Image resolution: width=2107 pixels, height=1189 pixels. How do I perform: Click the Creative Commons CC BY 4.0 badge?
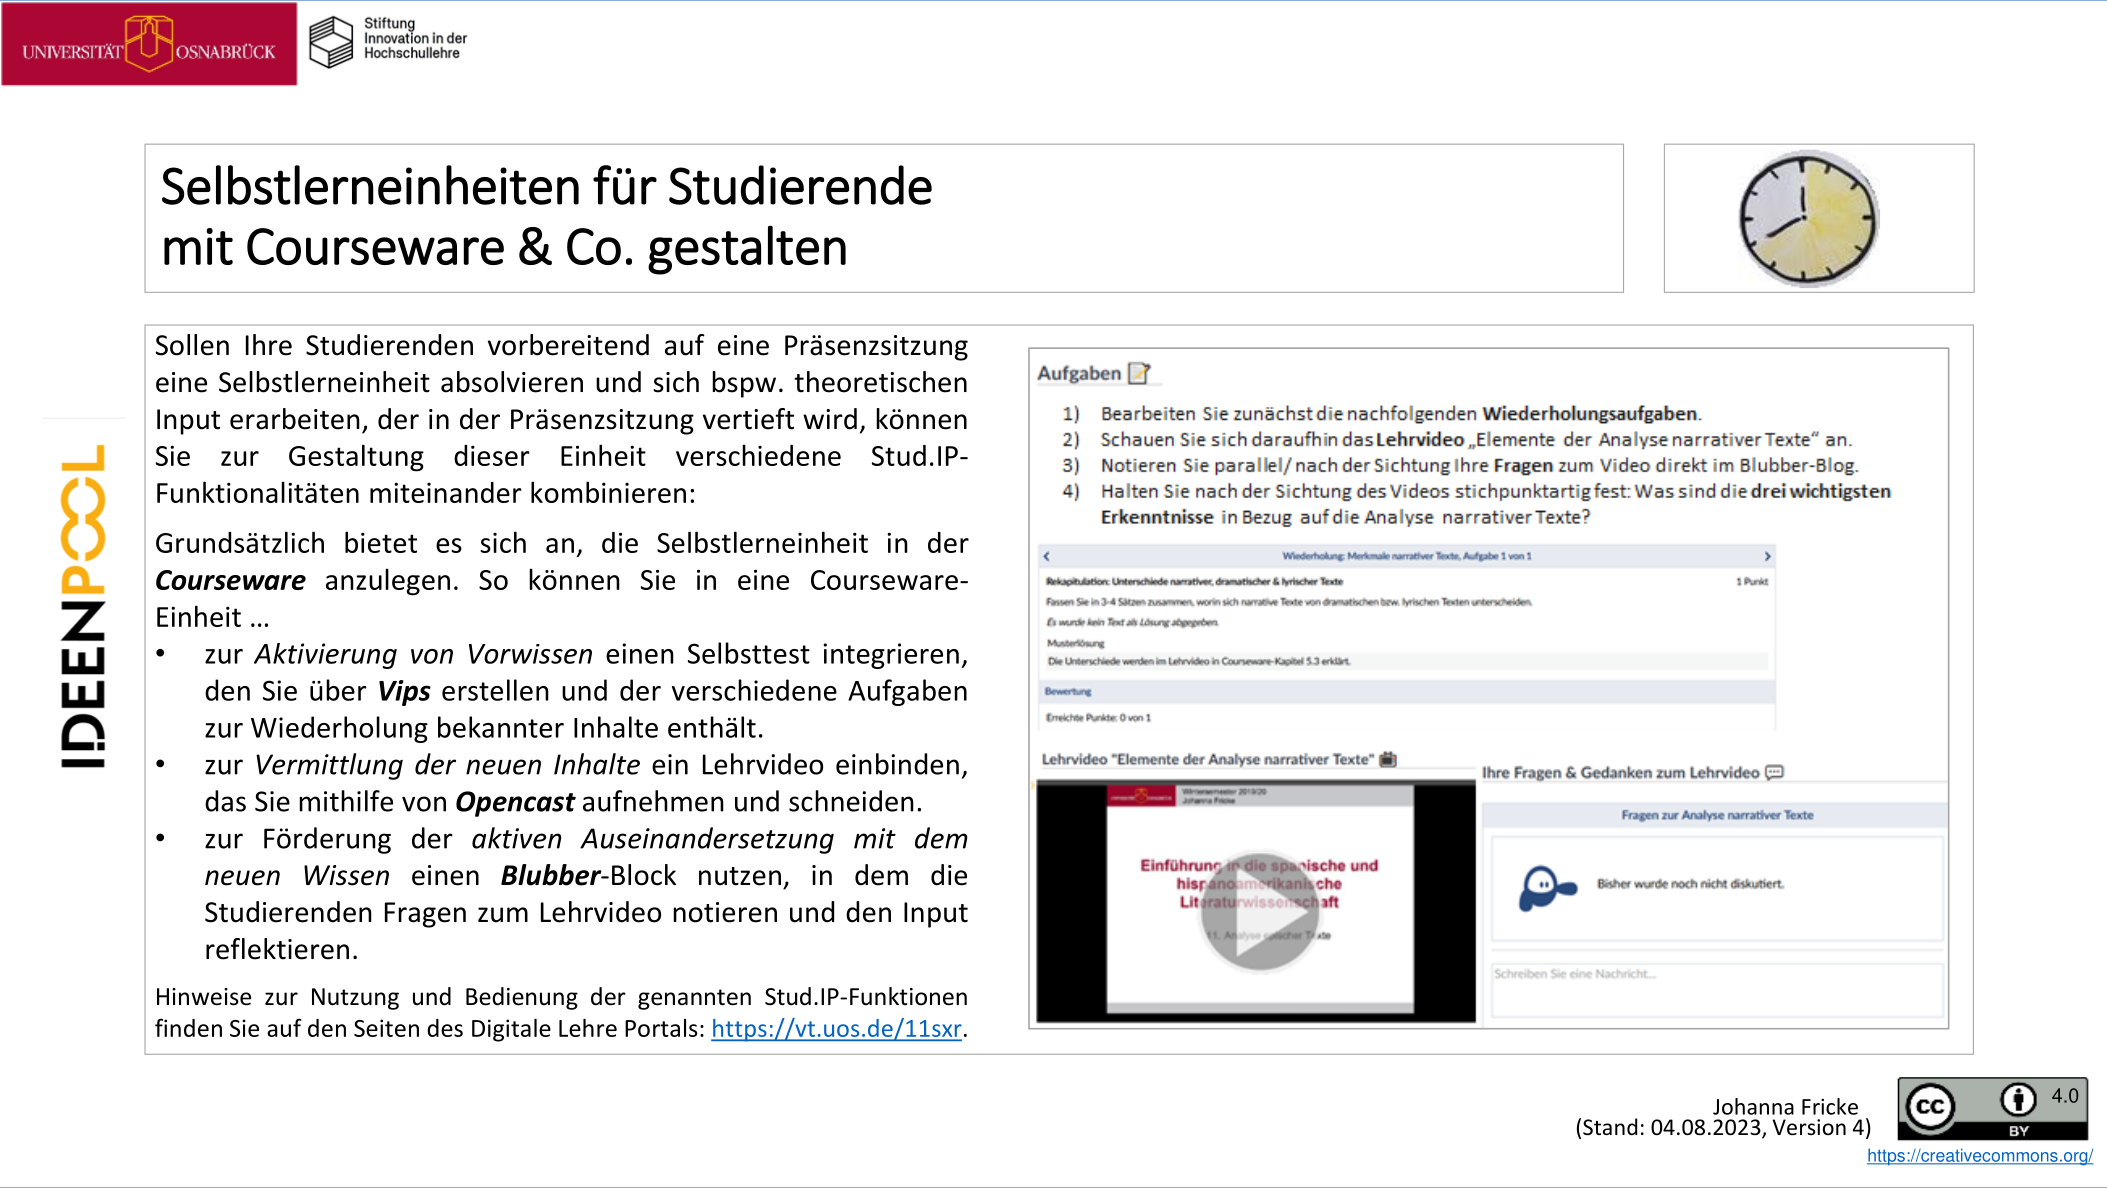1992,1108
